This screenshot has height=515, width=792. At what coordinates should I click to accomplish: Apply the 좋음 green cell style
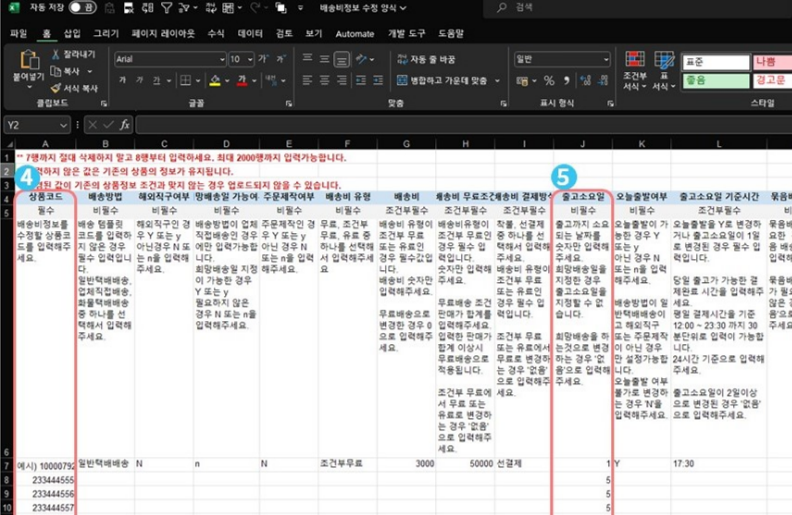(x=716, y=80)
